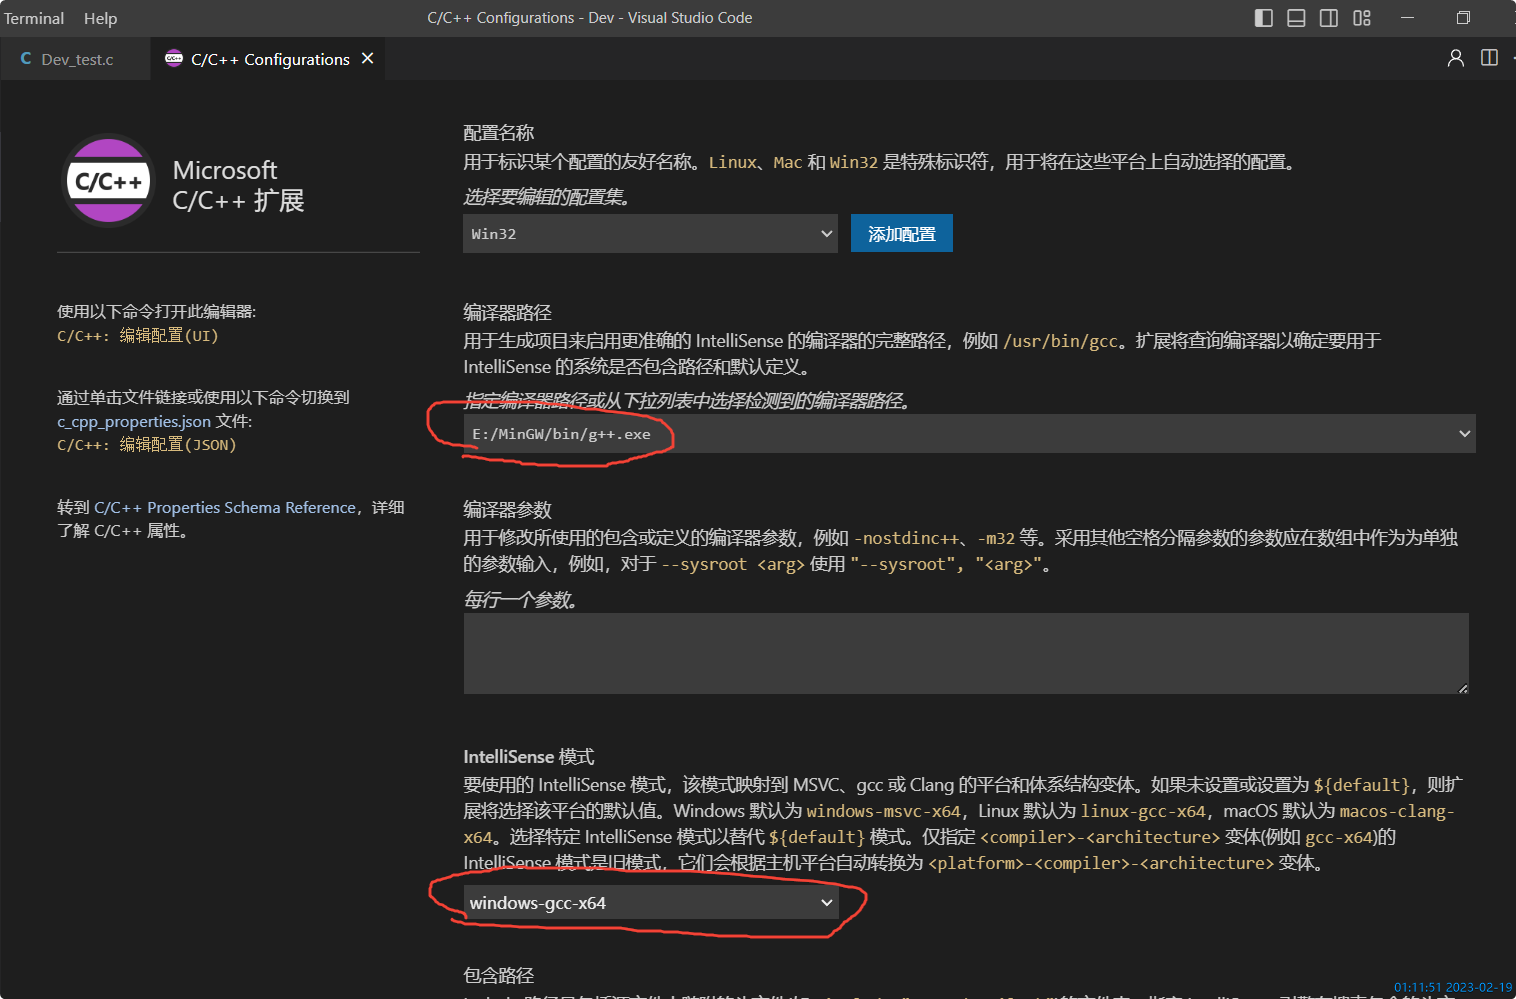
Task: Click the 添加配置 button
Action: [902, 233]
